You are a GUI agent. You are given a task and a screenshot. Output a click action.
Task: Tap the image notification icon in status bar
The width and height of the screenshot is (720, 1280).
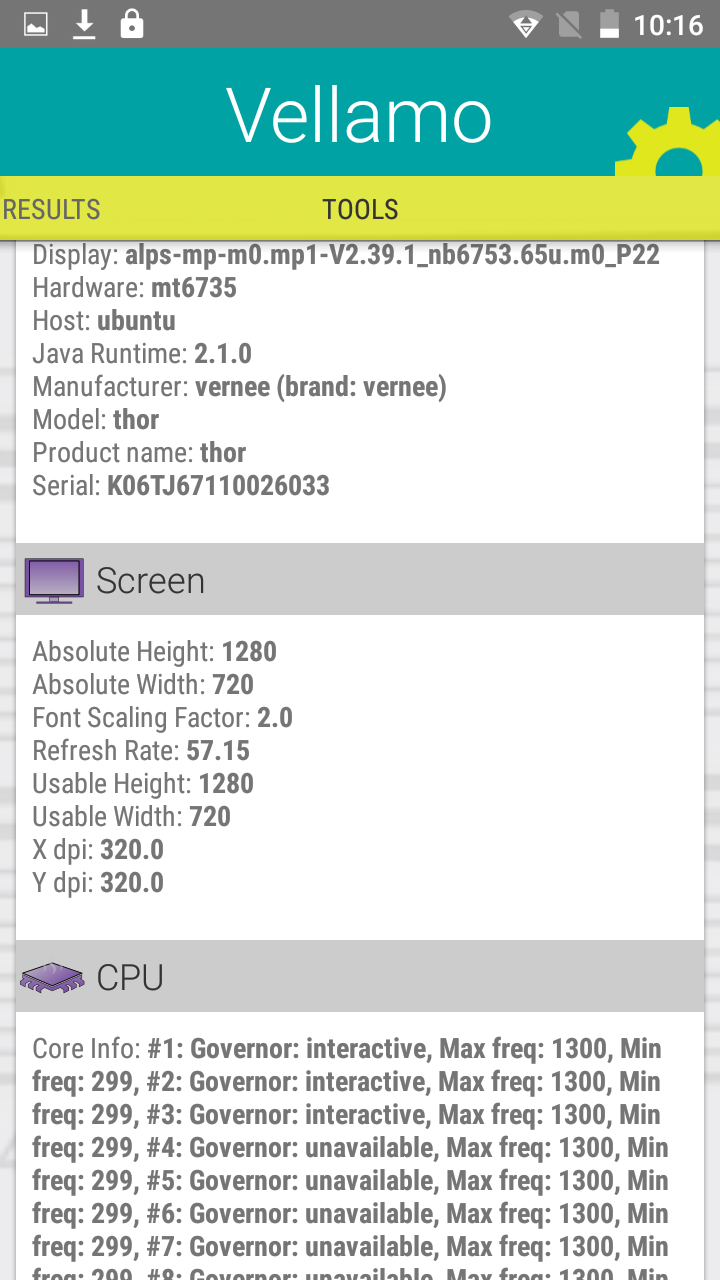click(x=36, y=24)
